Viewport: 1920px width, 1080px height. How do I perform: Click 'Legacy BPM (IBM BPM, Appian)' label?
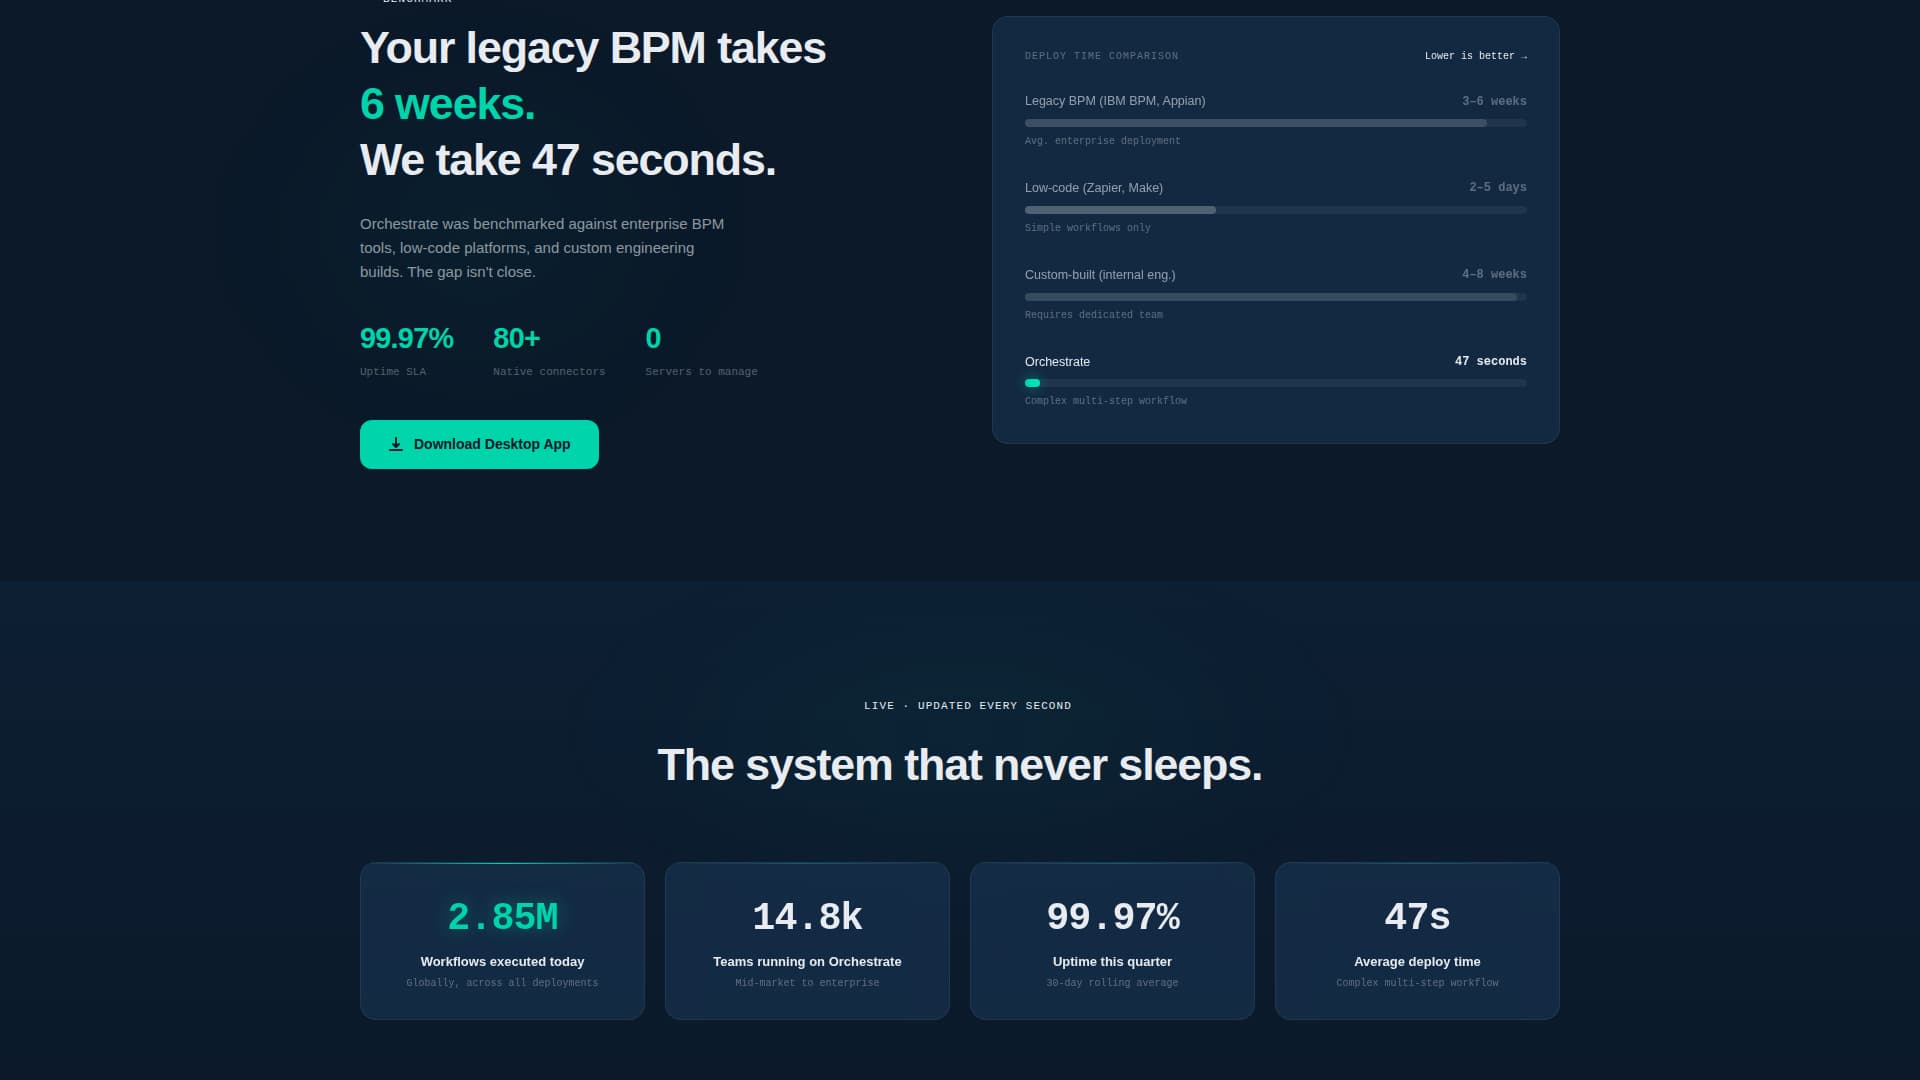1115,101
